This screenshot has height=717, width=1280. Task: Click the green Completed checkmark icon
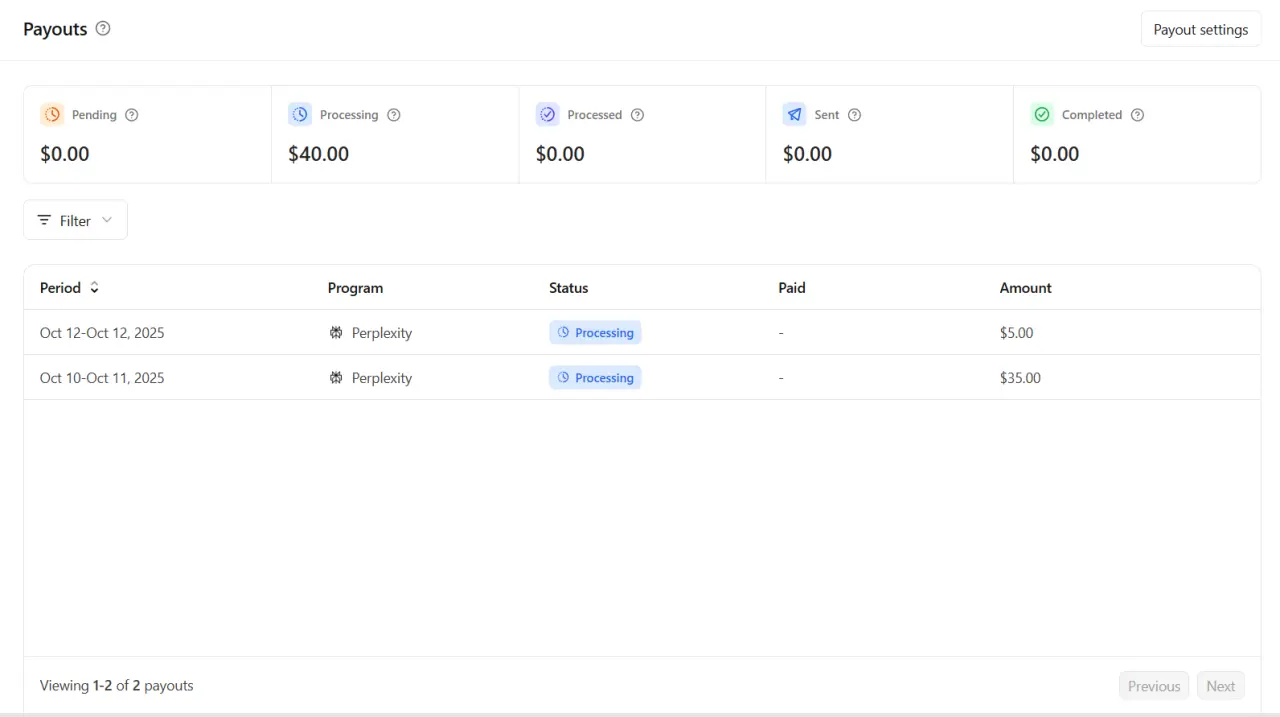1042,115
